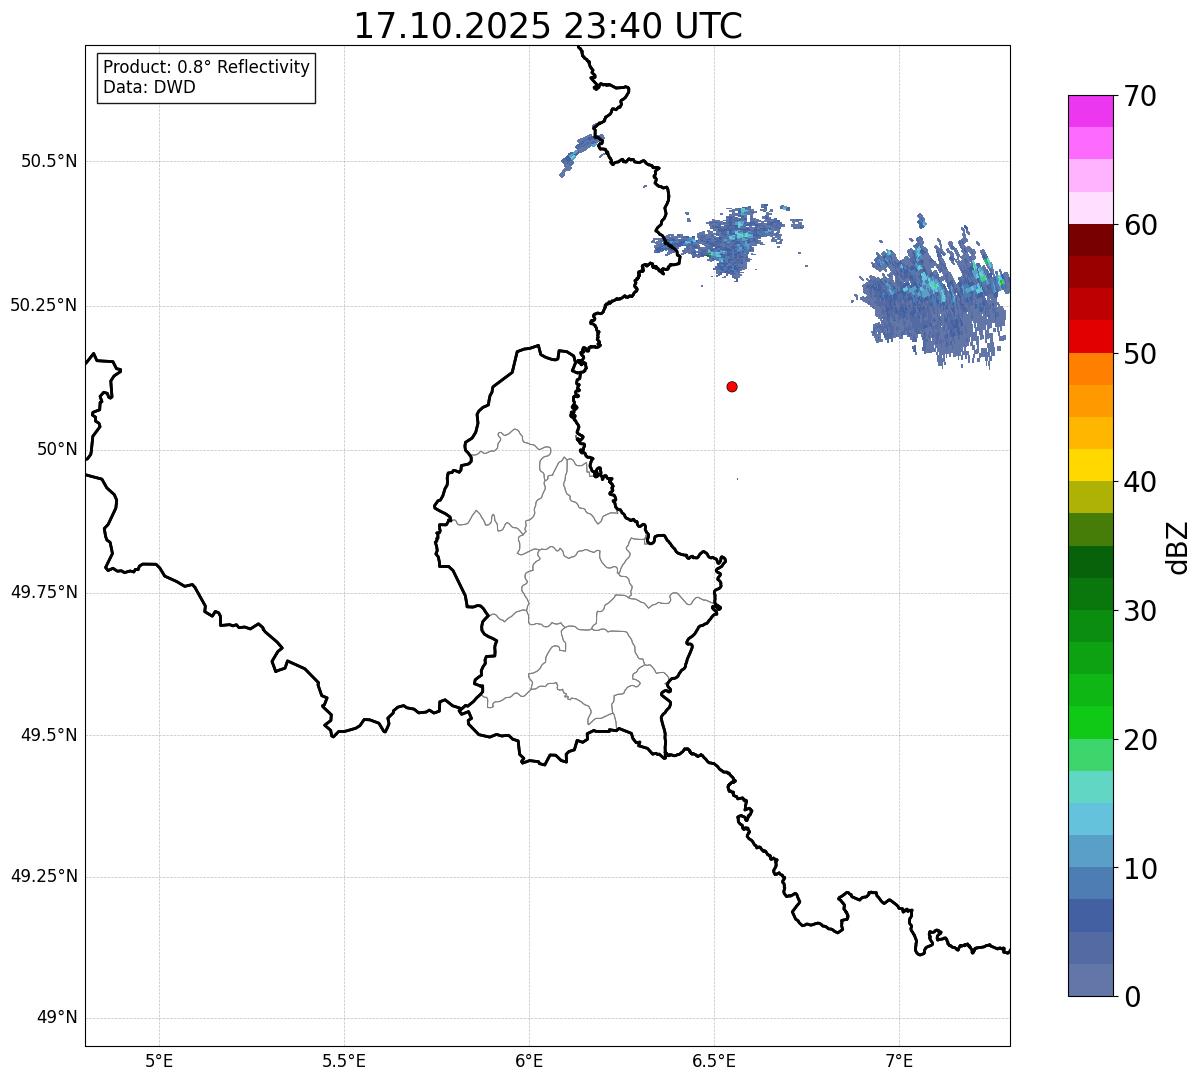Click the colorbar tick label '10'
The image size is (1202, 1081).
(1139, 869)
